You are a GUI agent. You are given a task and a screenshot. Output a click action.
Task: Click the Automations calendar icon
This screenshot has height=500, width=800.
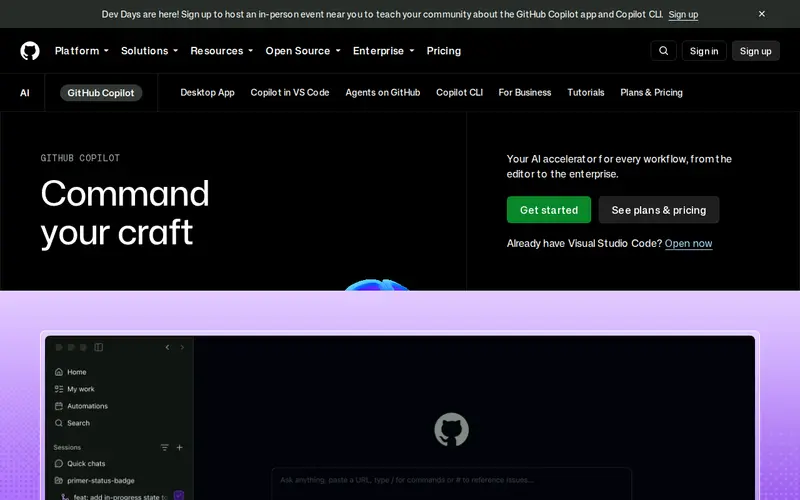click(59, 406)
